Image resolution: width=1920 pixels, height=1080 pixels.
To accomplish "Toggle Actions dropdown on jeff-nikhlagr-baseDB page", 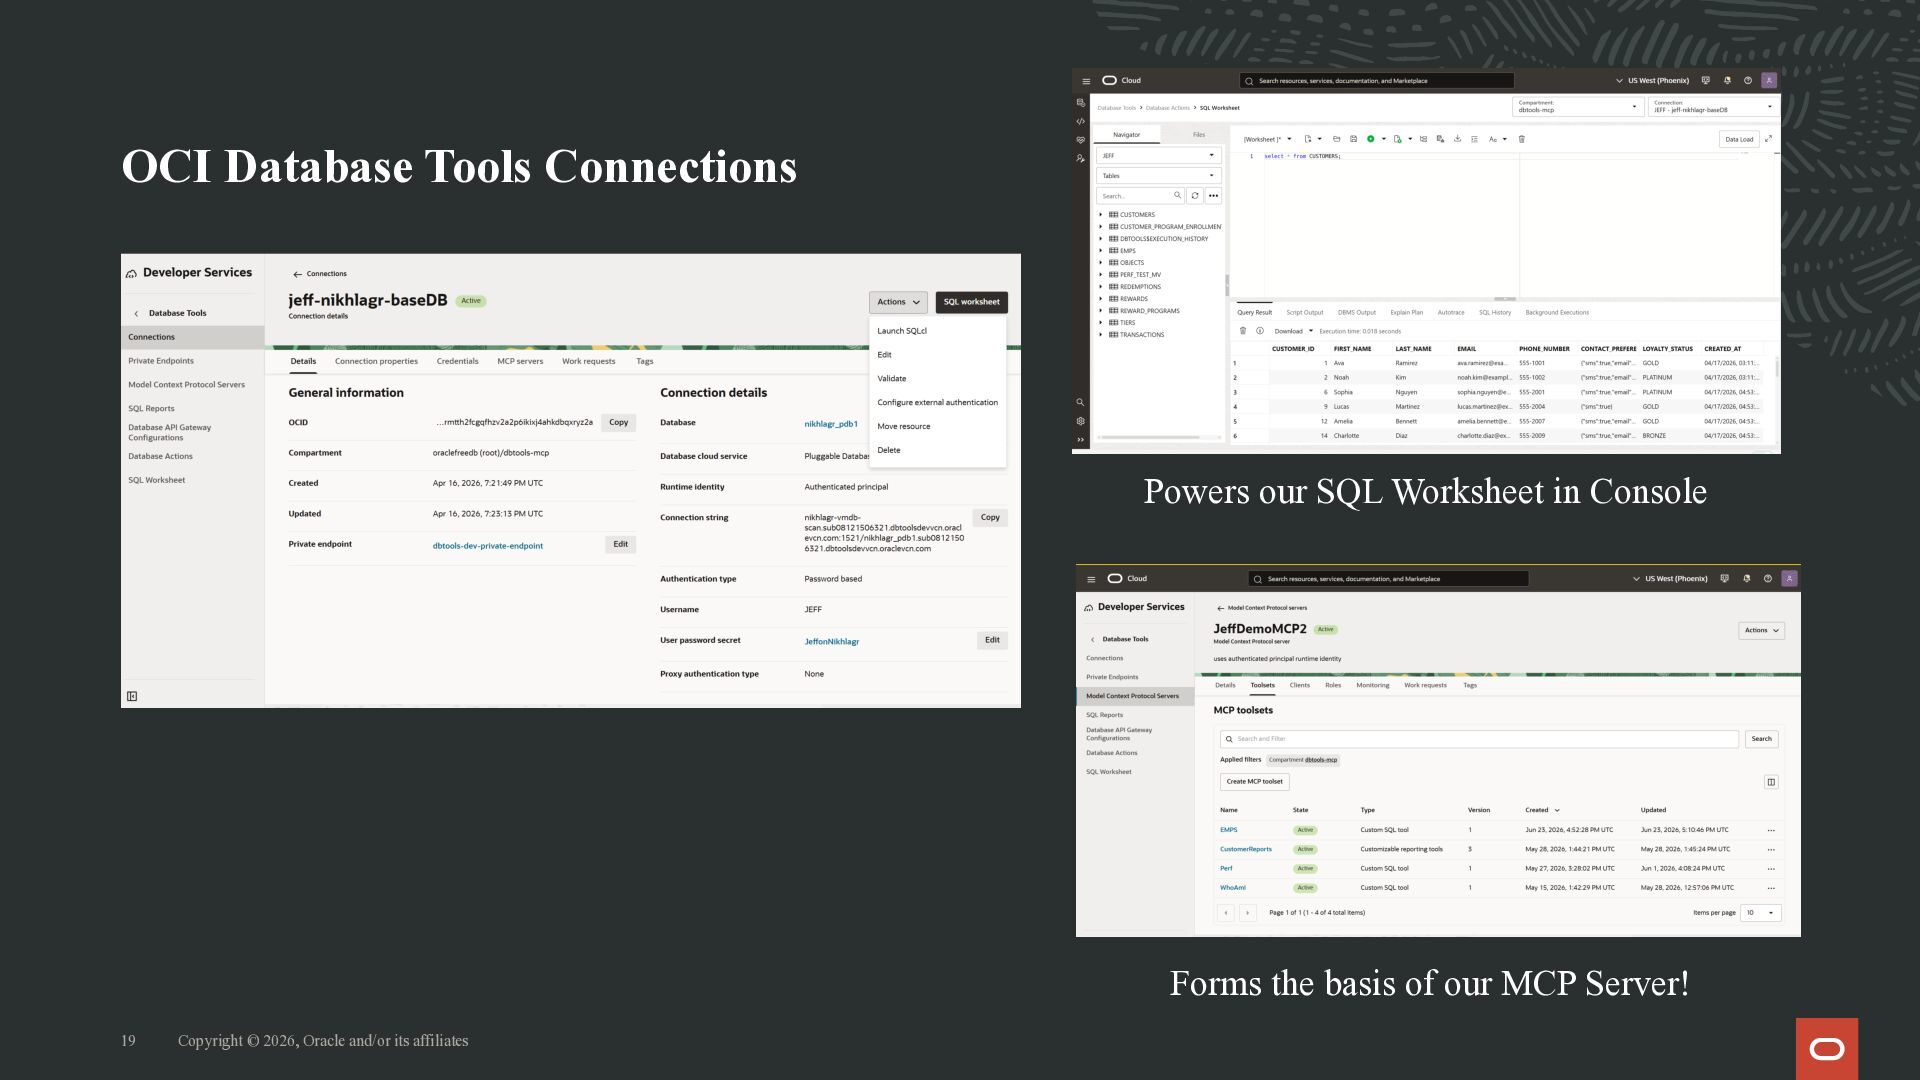I will pyautogui.click(x=898, y=302).
